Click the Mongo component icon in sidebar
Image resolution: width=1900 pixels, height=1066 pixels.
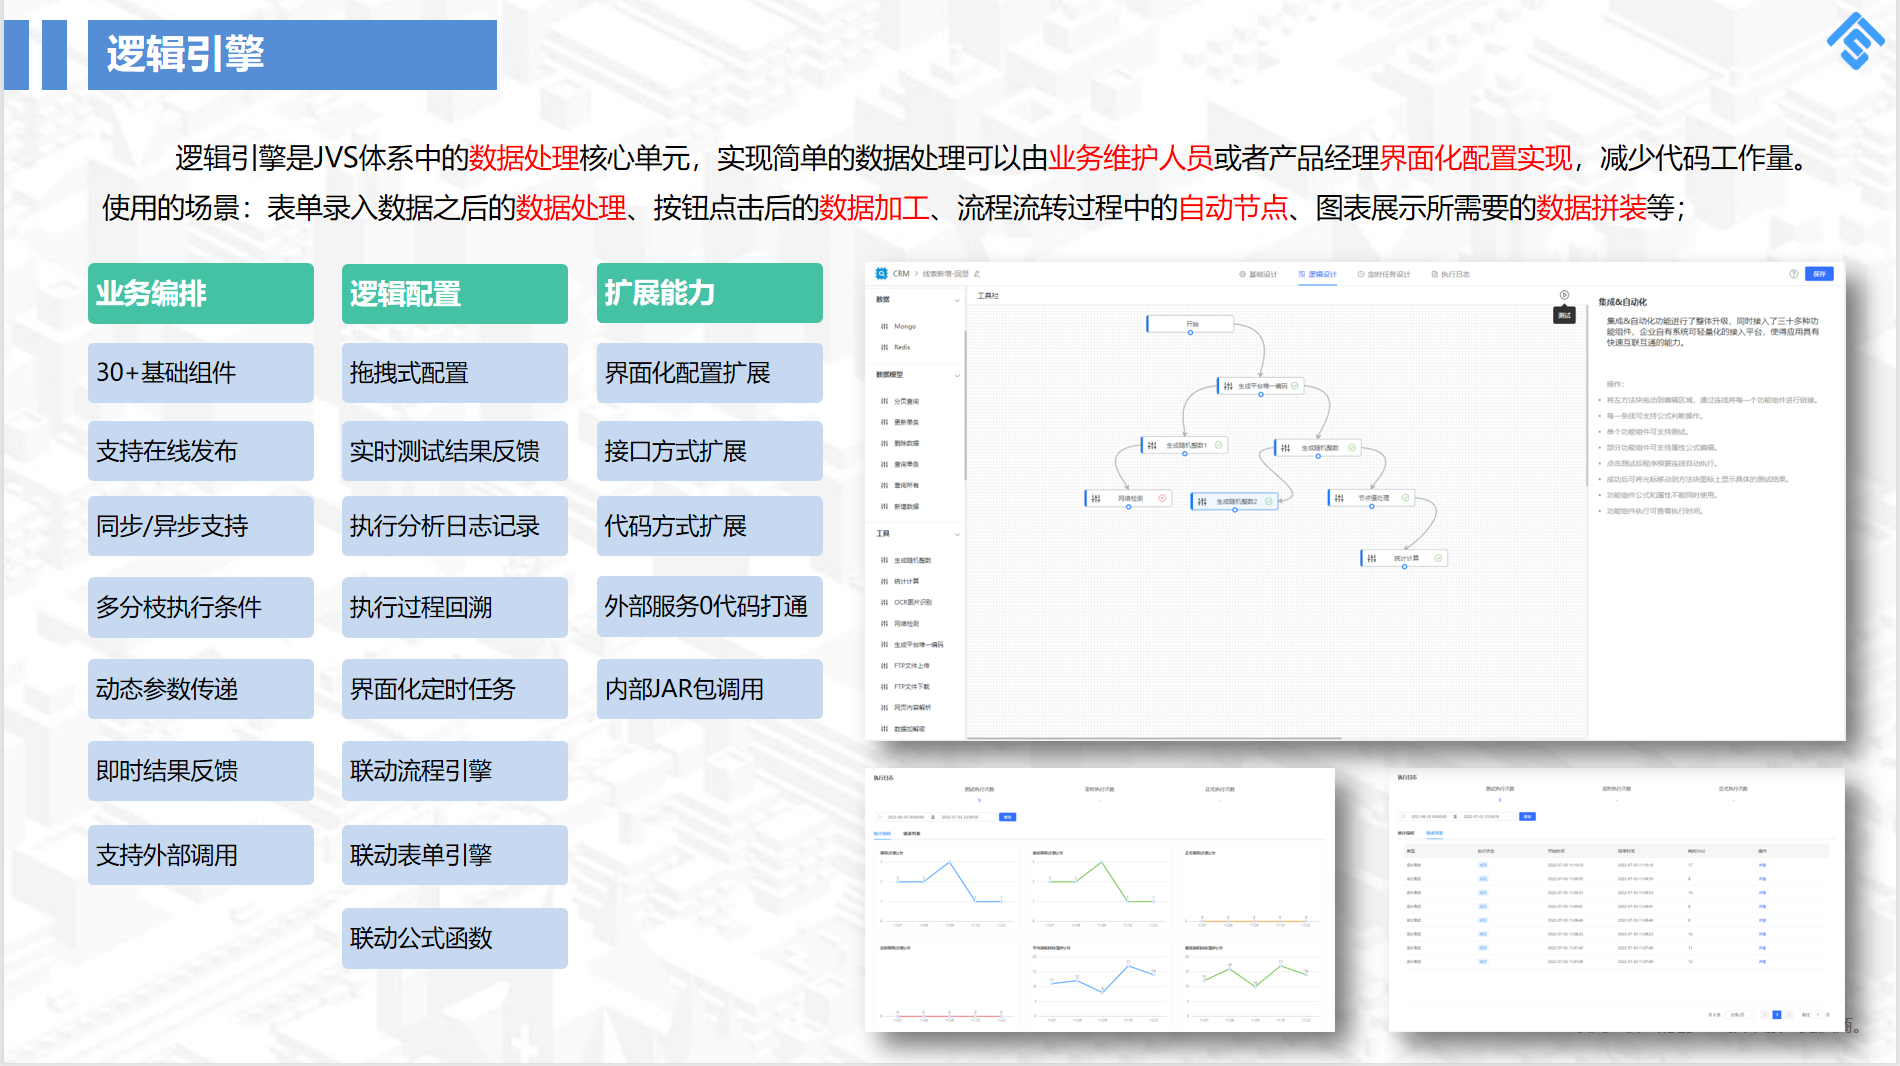pyautogui.click(x=884, y=326)
